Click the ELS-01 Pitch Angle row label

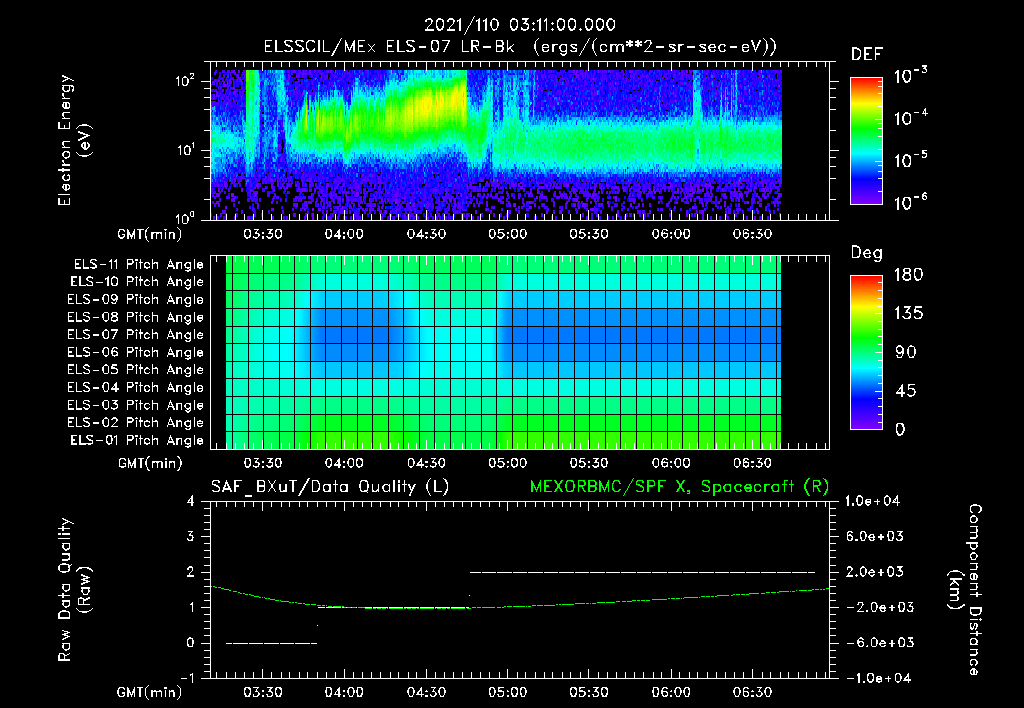pos(137,440)
